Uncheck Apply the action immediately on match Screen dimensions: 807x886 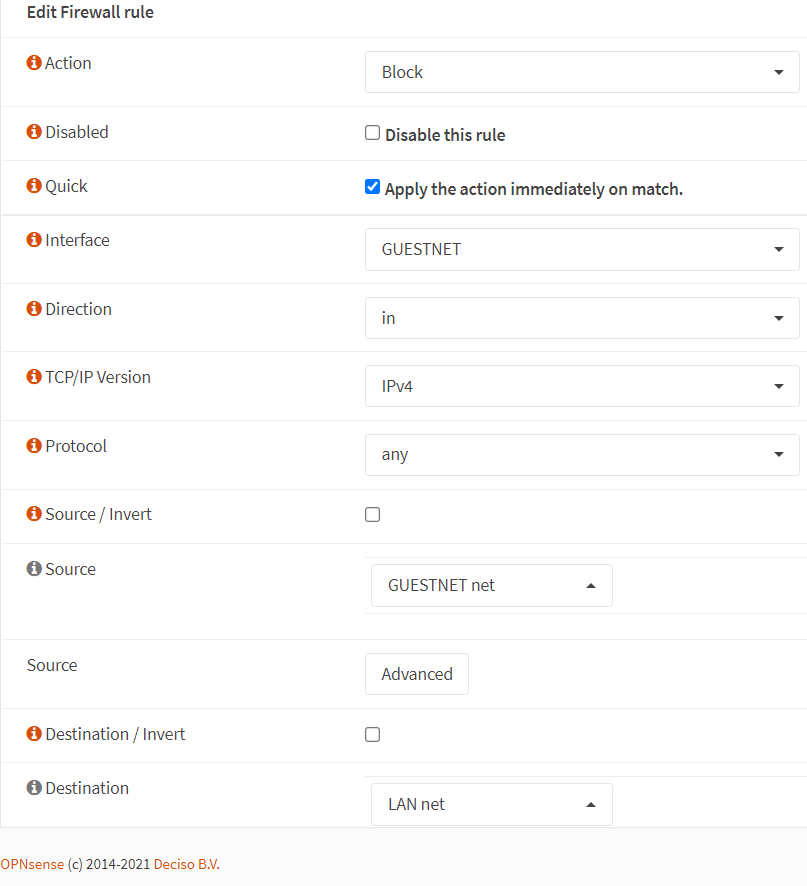tap(373, 187)
